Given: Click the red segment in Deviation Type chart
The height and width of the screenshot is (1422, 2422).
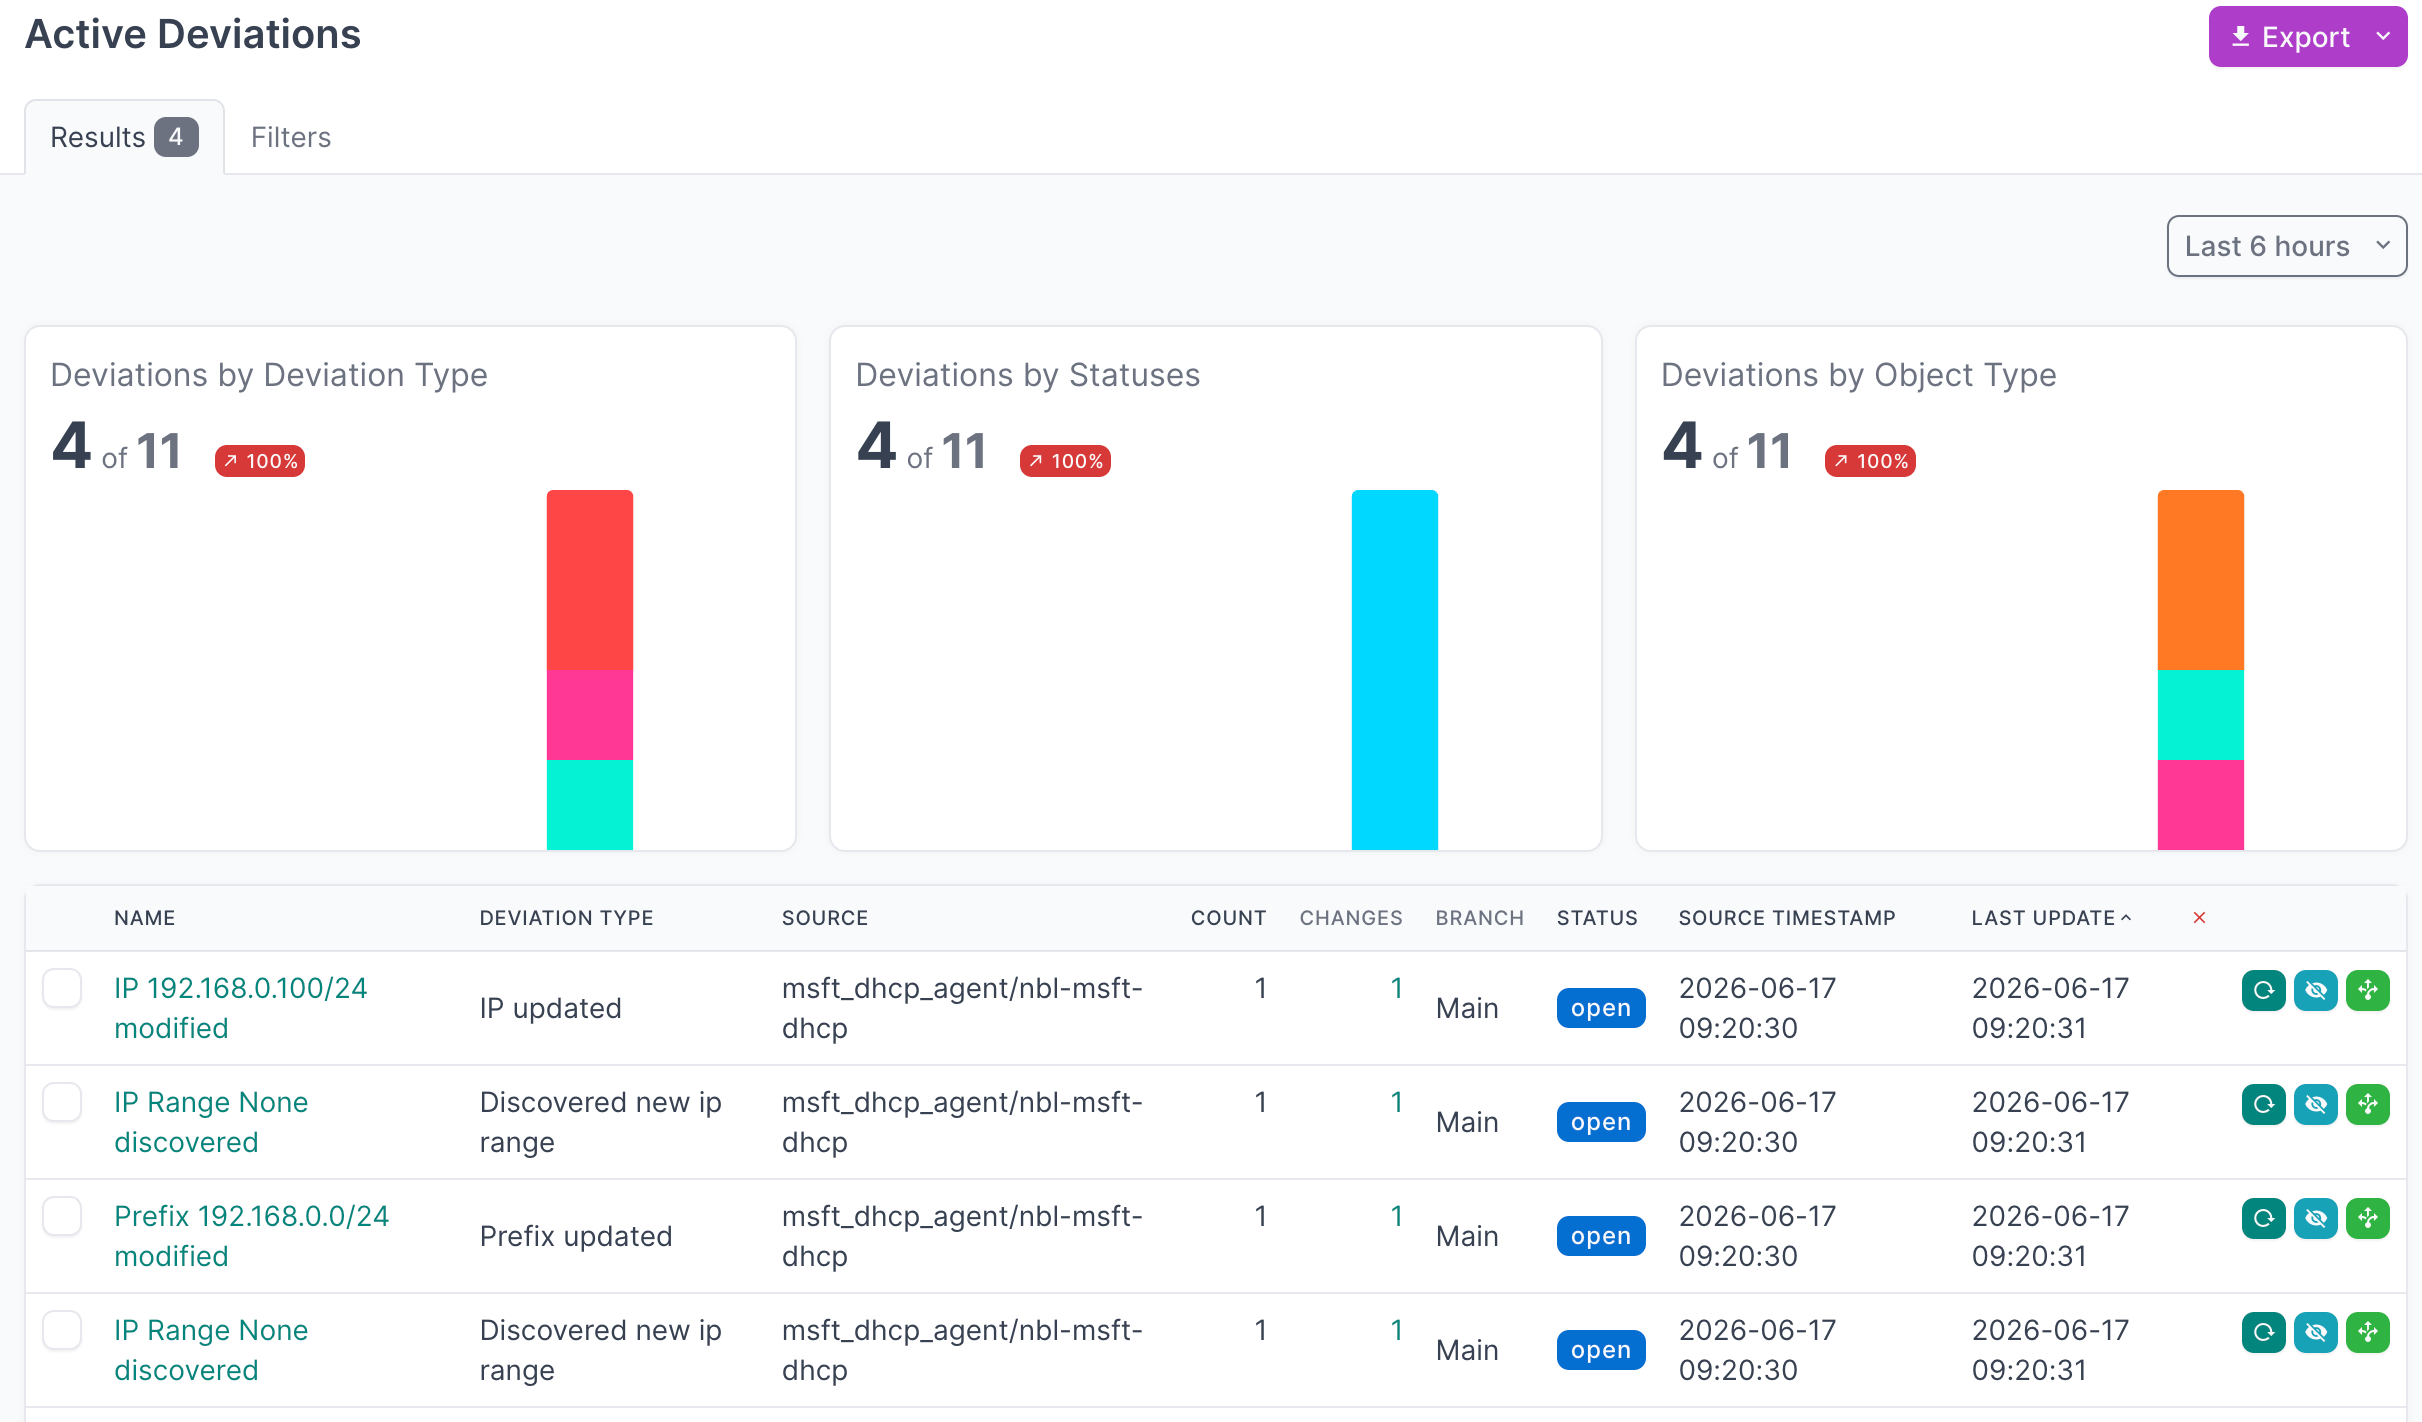Looking at the screenshot, I should (x=590, y=580).
